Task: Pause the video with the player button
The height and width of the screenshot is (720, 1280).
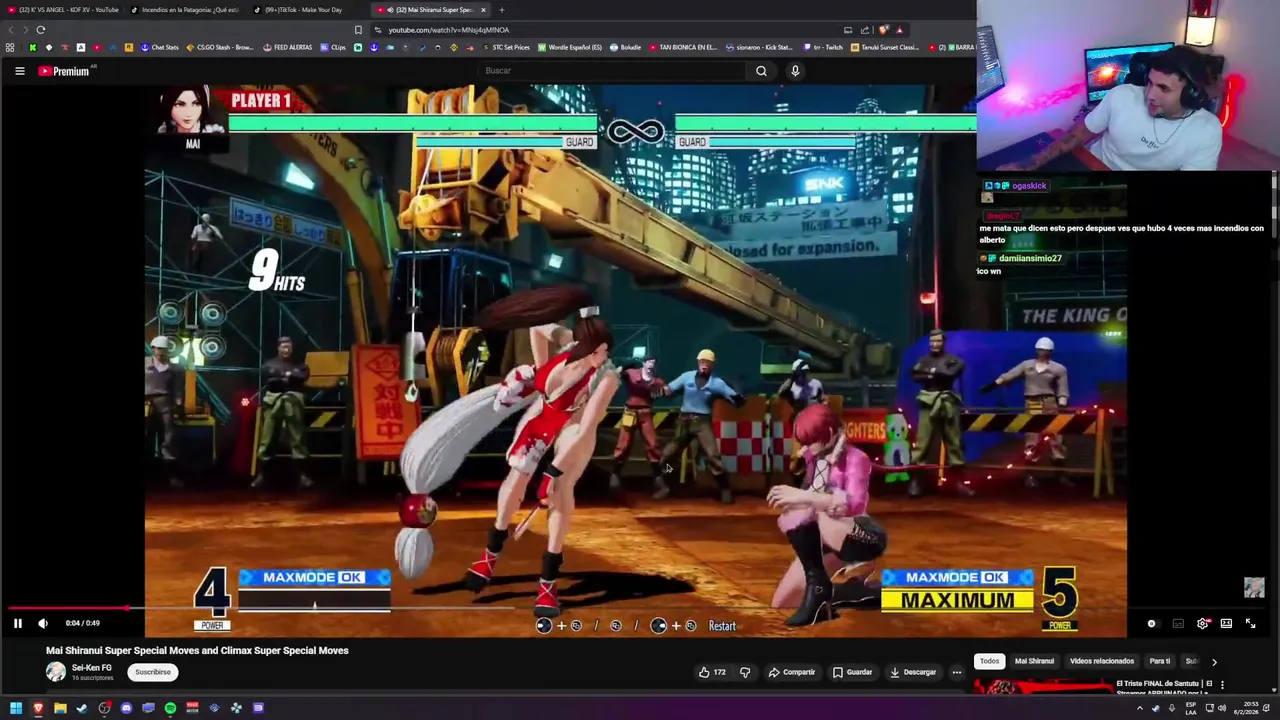Action: click(17, 623)
